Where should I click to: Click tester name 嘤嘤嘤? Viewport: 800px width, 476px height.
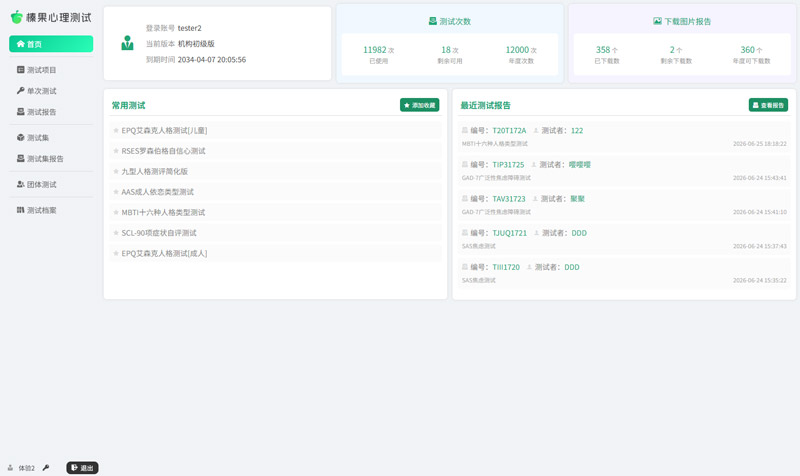[x=580, y=165]
